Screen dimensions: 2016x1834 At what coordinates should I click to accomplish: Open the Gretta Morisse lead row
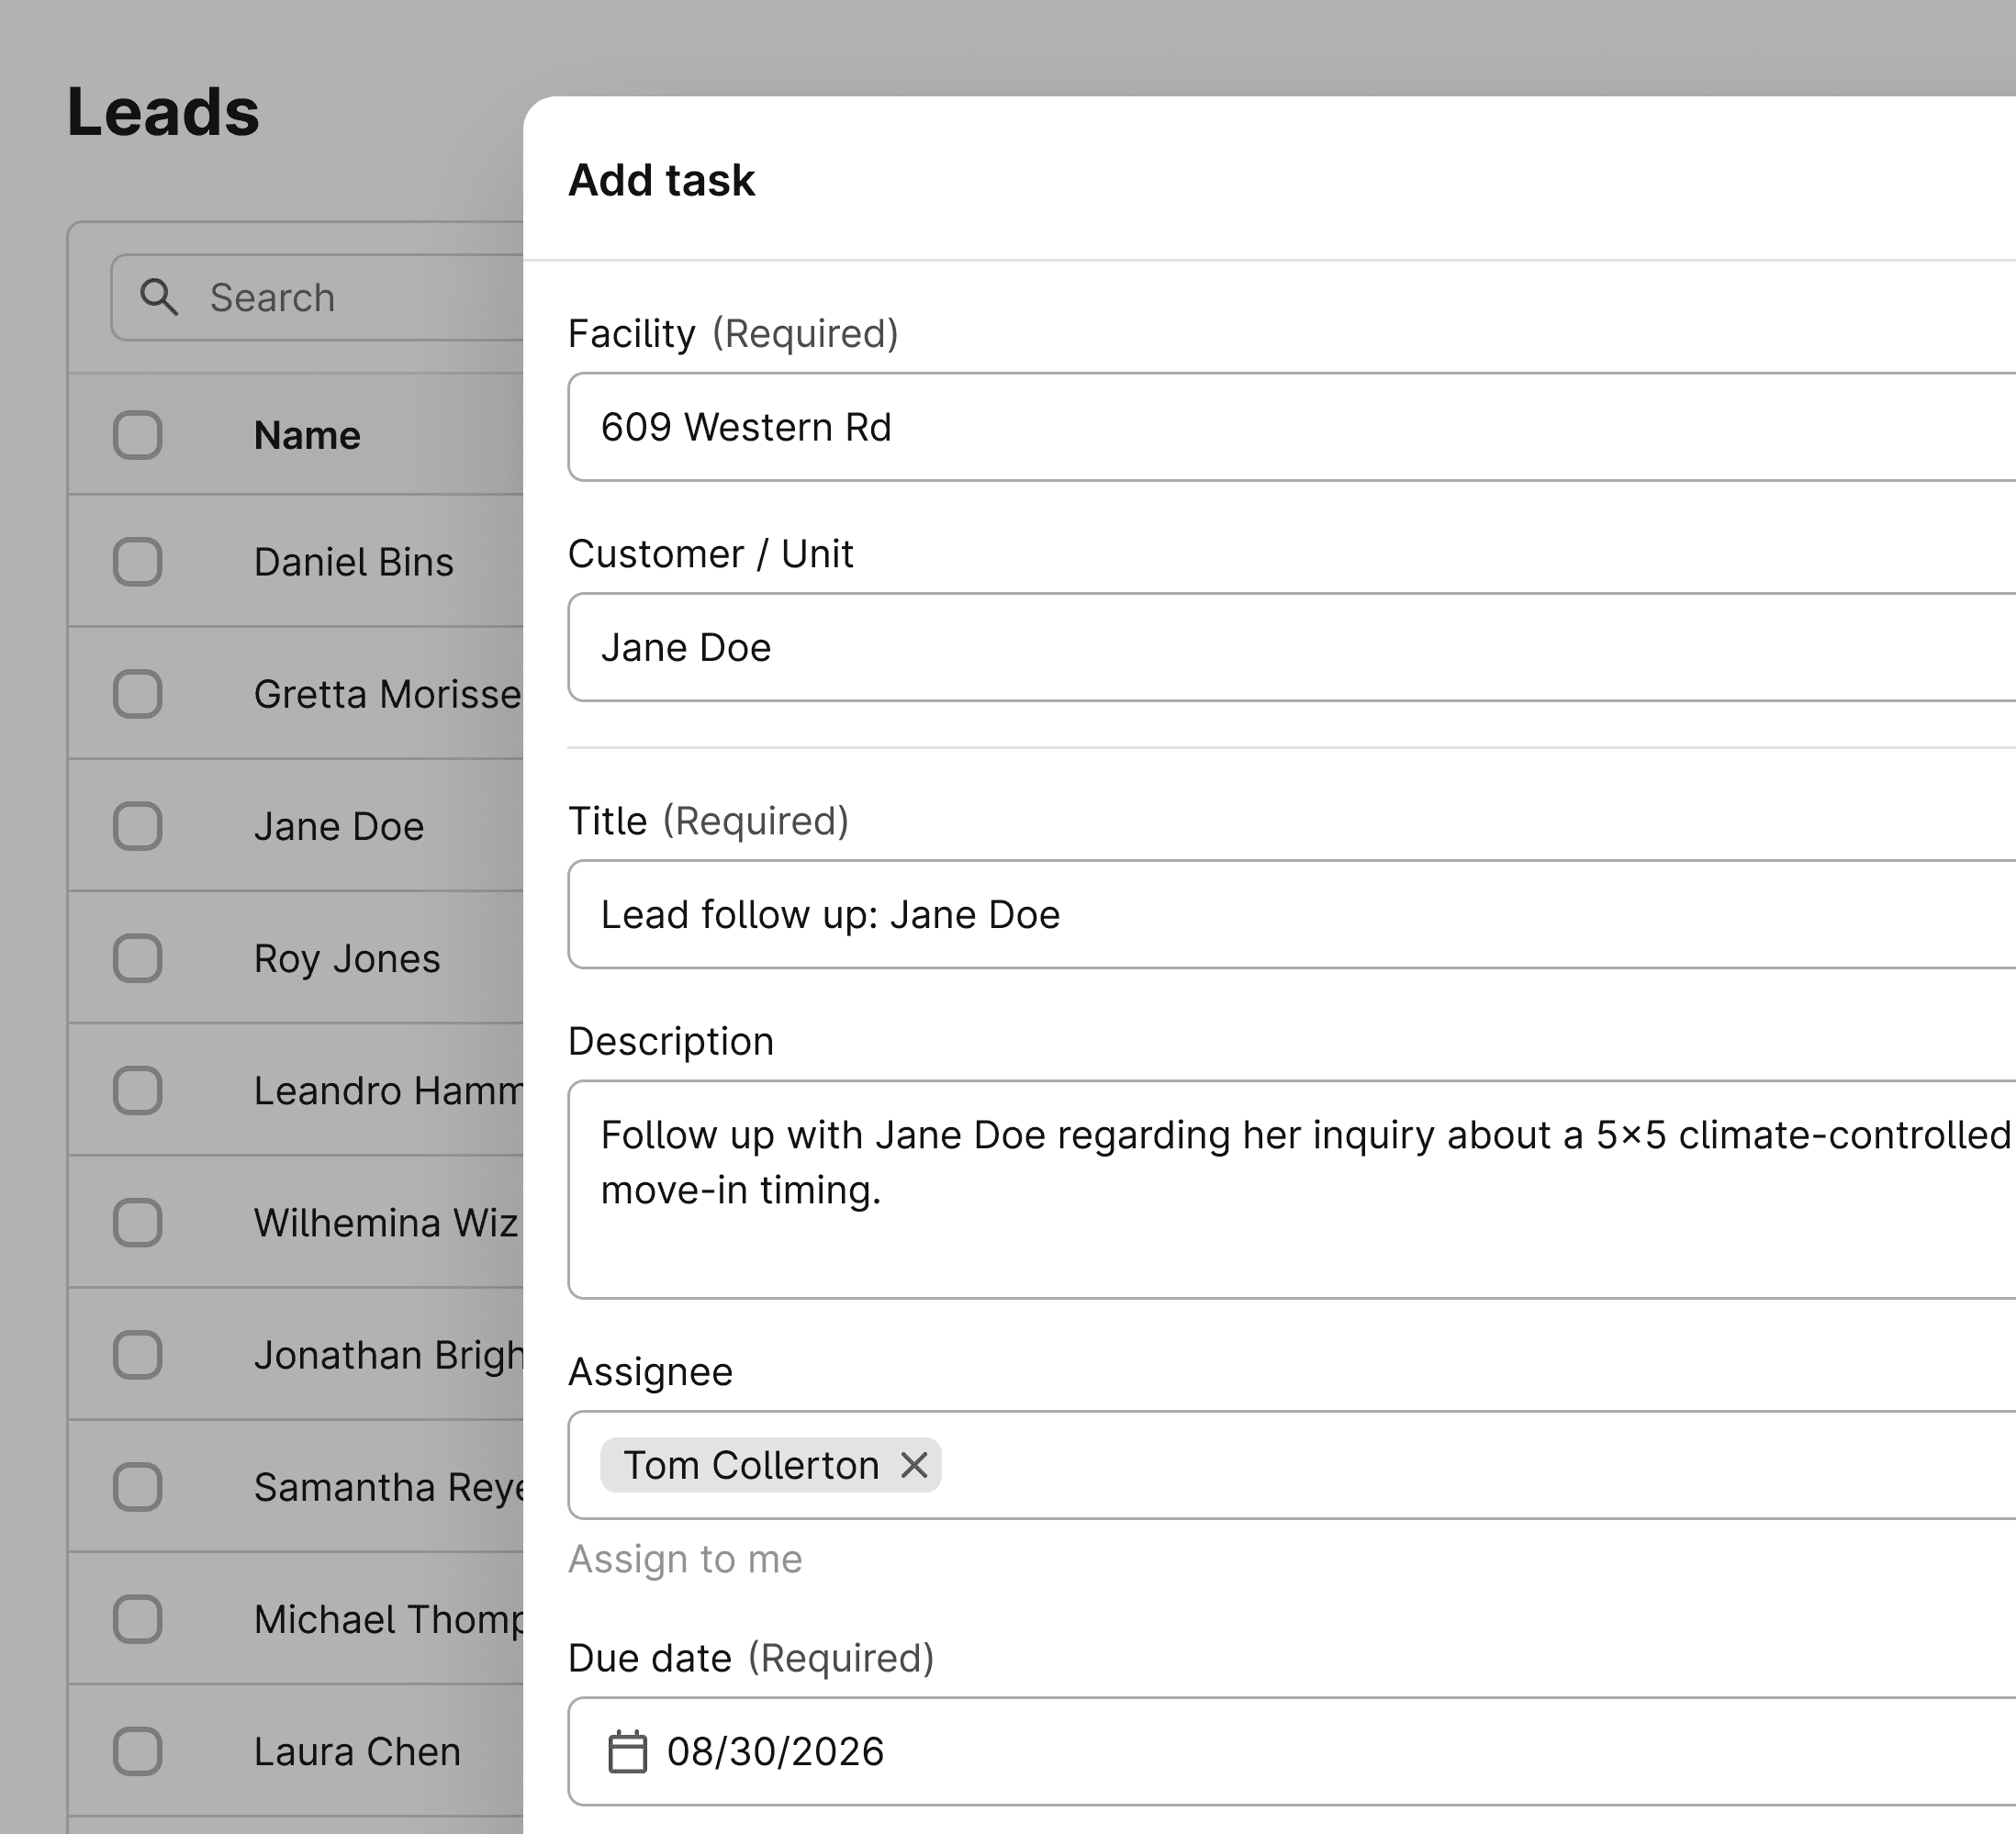point(386,694)
